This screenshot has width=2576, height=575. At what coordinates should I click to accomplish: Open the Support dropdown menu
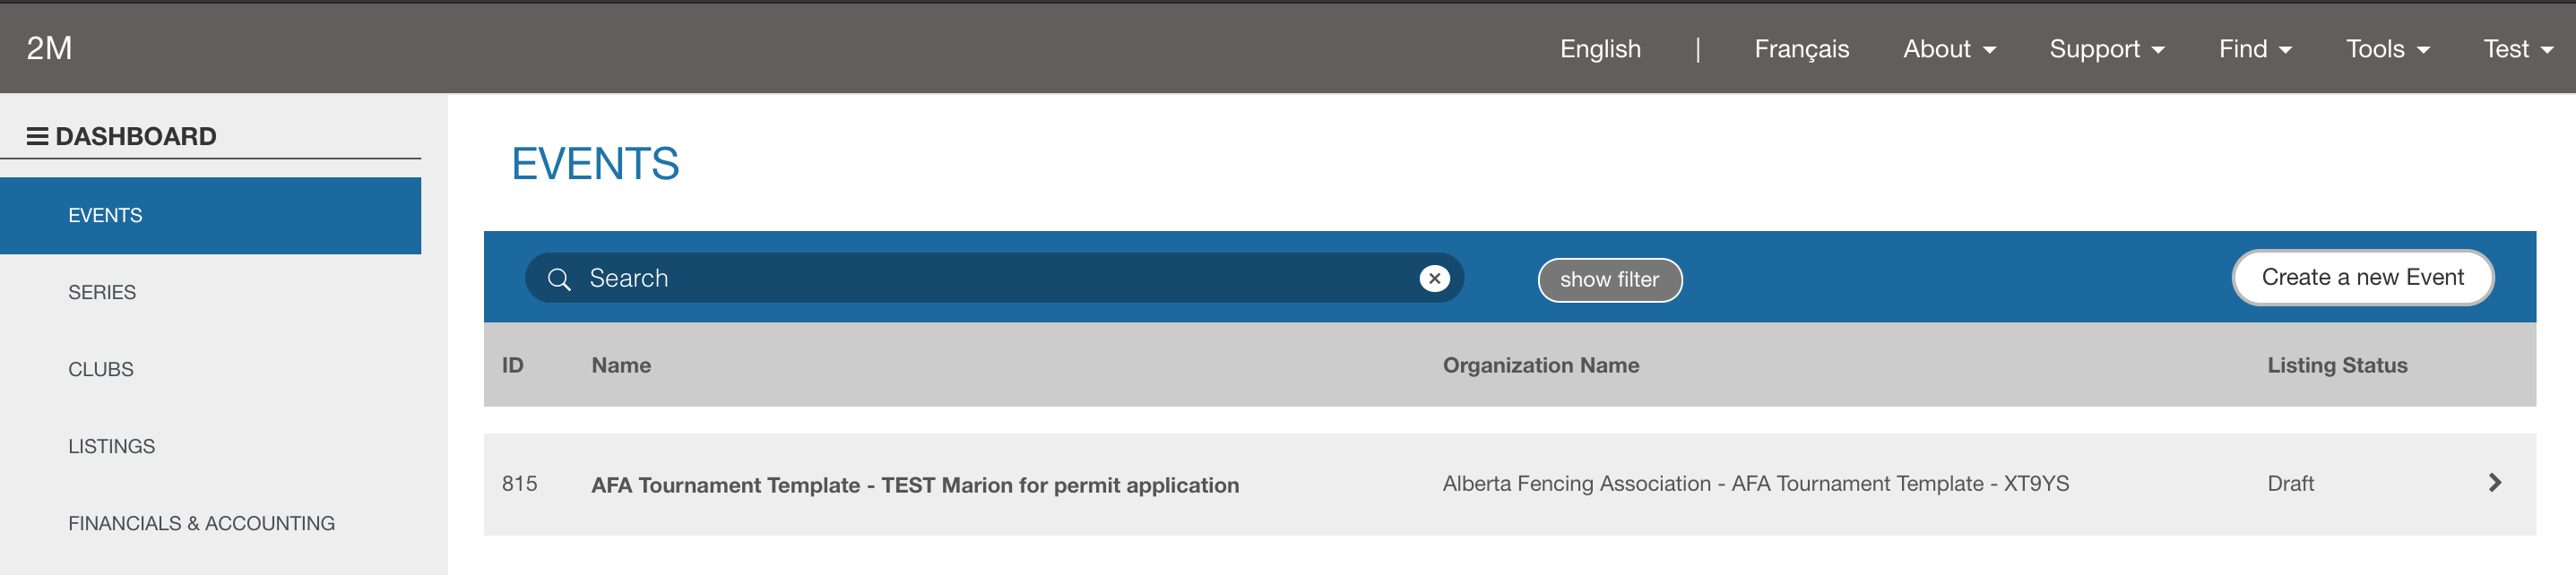pos(2106,49)
